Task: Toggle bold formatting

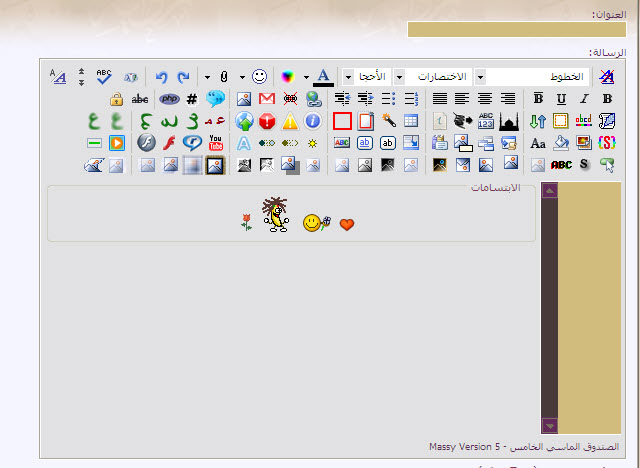Action: pyautogui.click(x=538, y=99)
